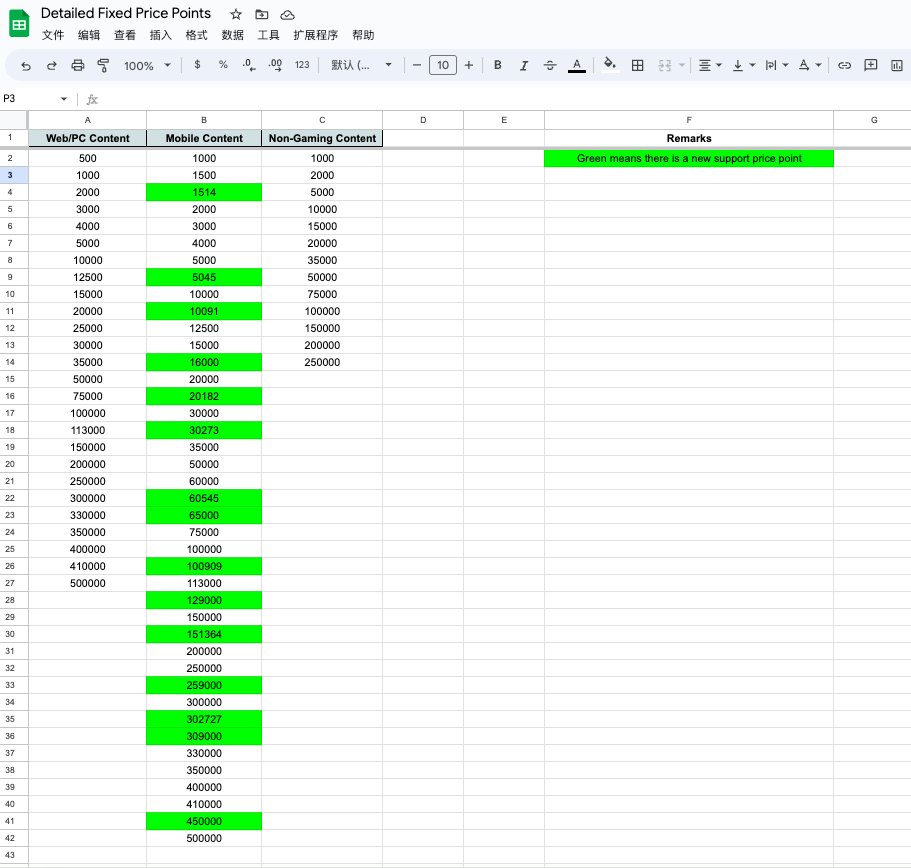Screen dimensions: 911x868
Task: Select the cell containing 250000 in column C
Action: click(x=322, y=362)
